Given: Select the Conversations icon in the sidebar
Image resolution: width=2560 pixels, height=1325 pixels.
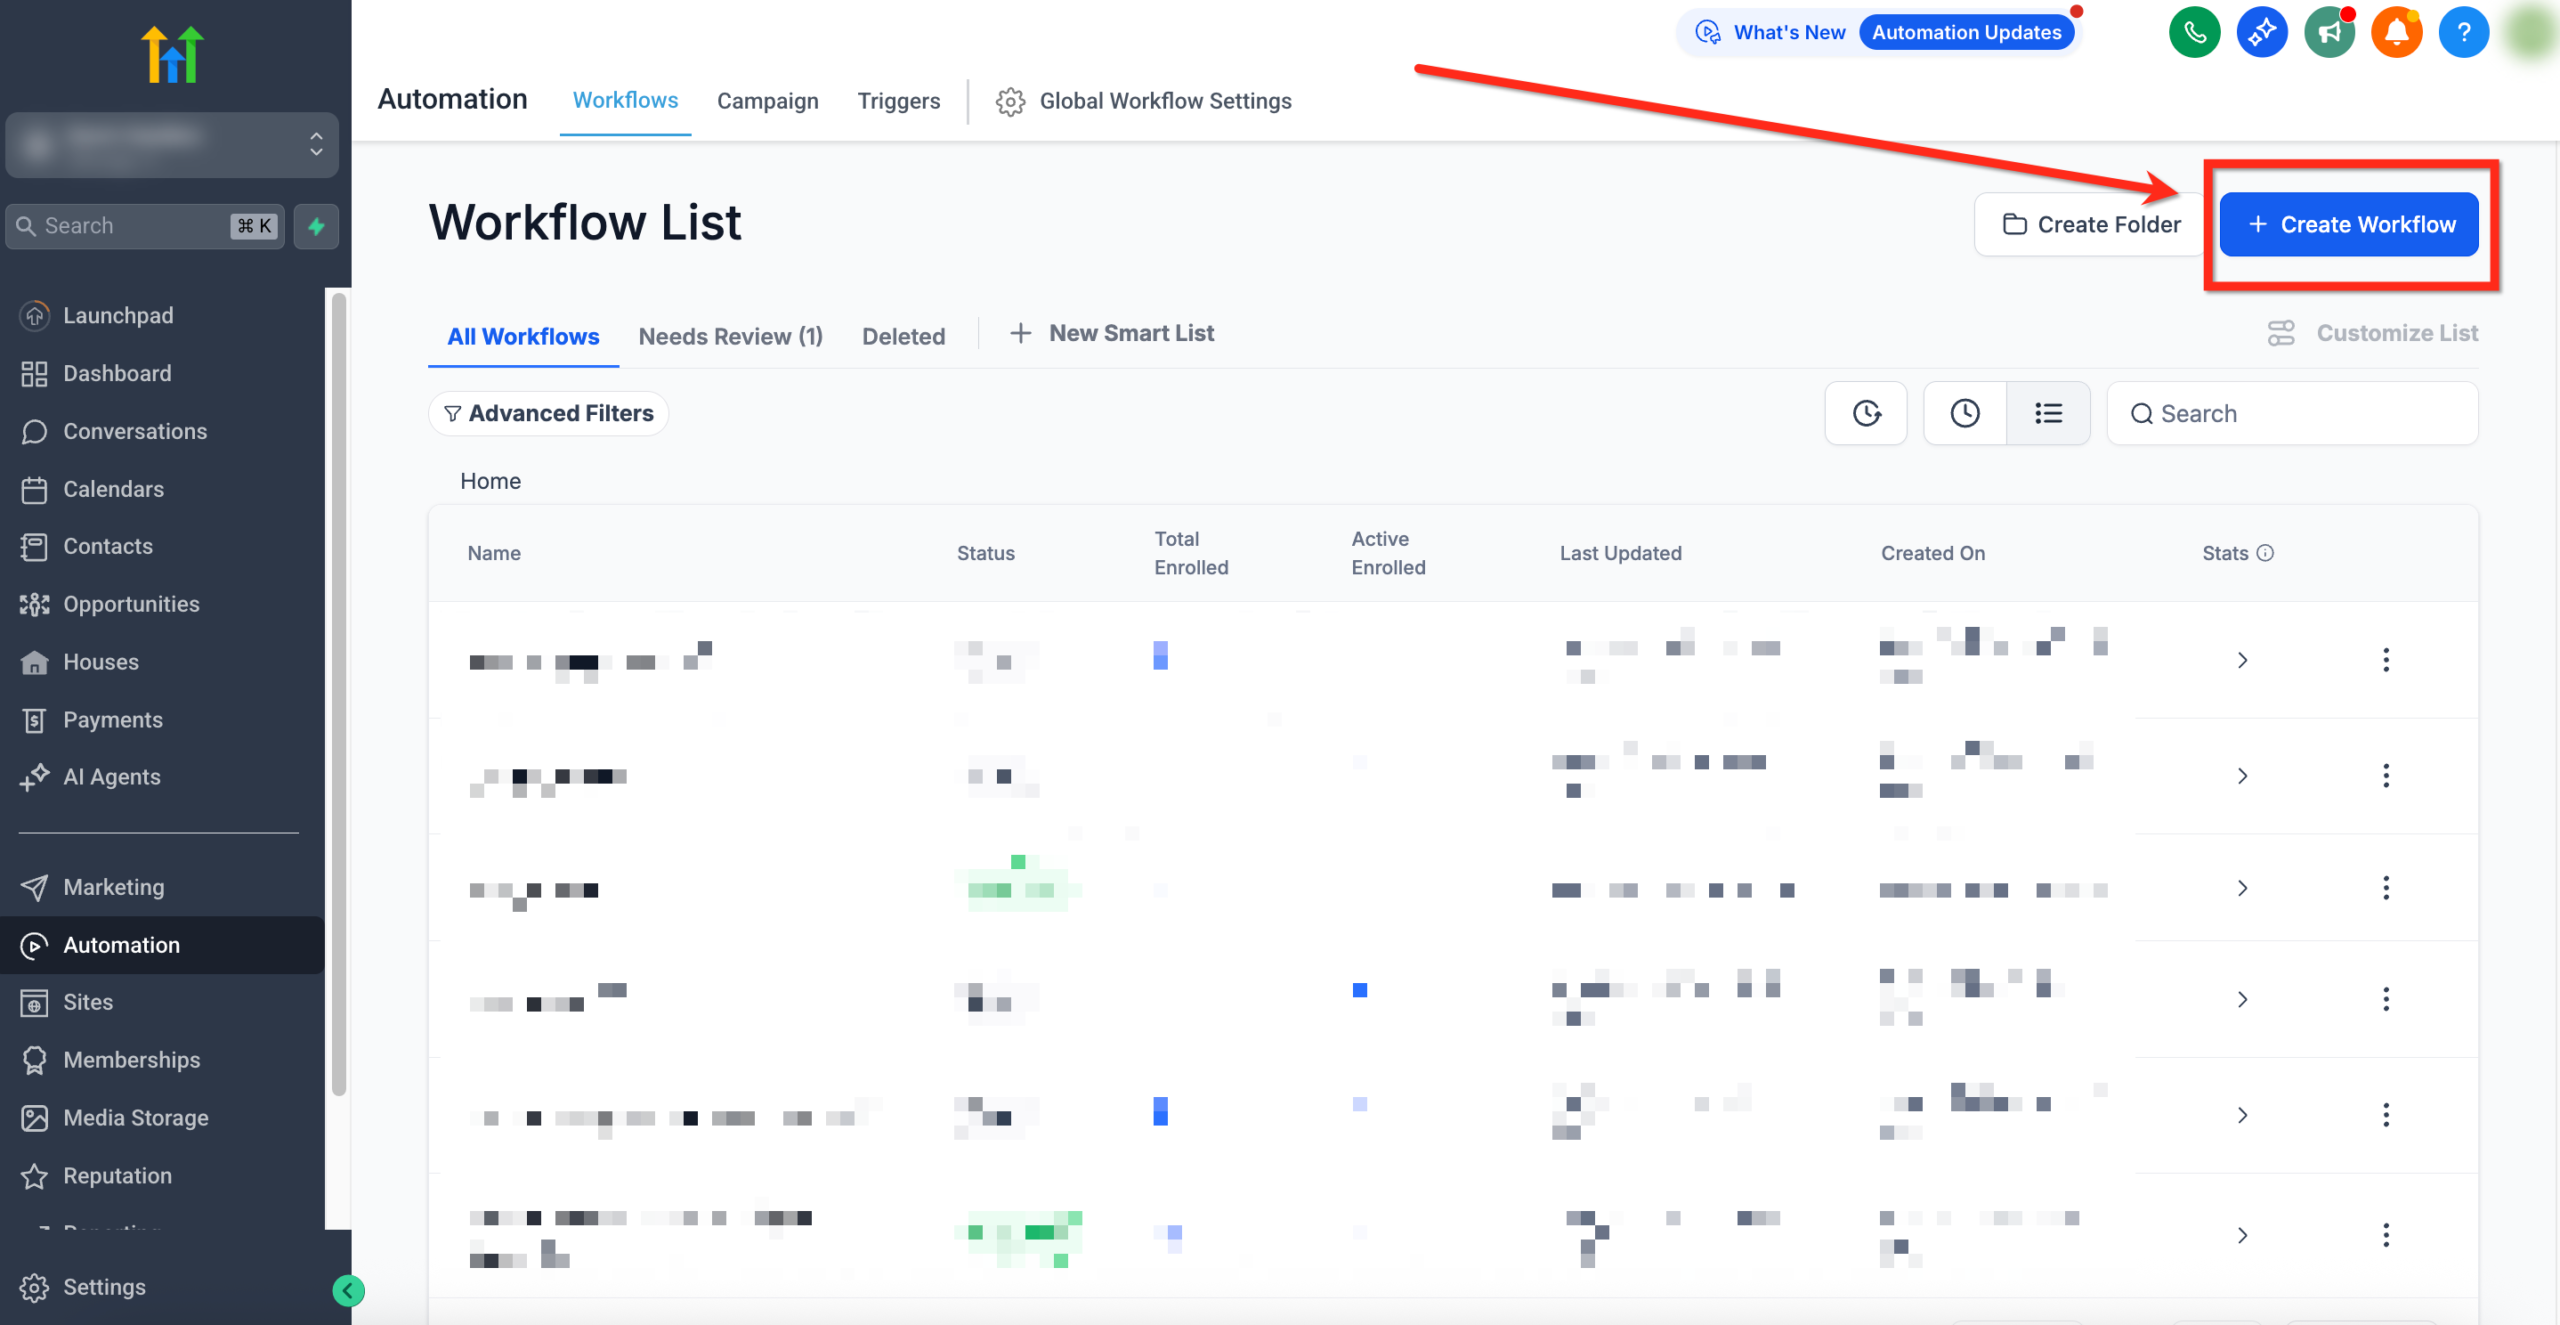Looking at the screenshot, I should pyautogui.click(x=35, y=431).
